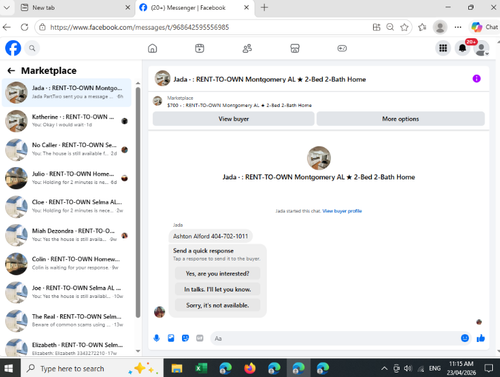This screenshot has height=377, width=500.
Task: Open the View buyer profile link
Action: 342,211
